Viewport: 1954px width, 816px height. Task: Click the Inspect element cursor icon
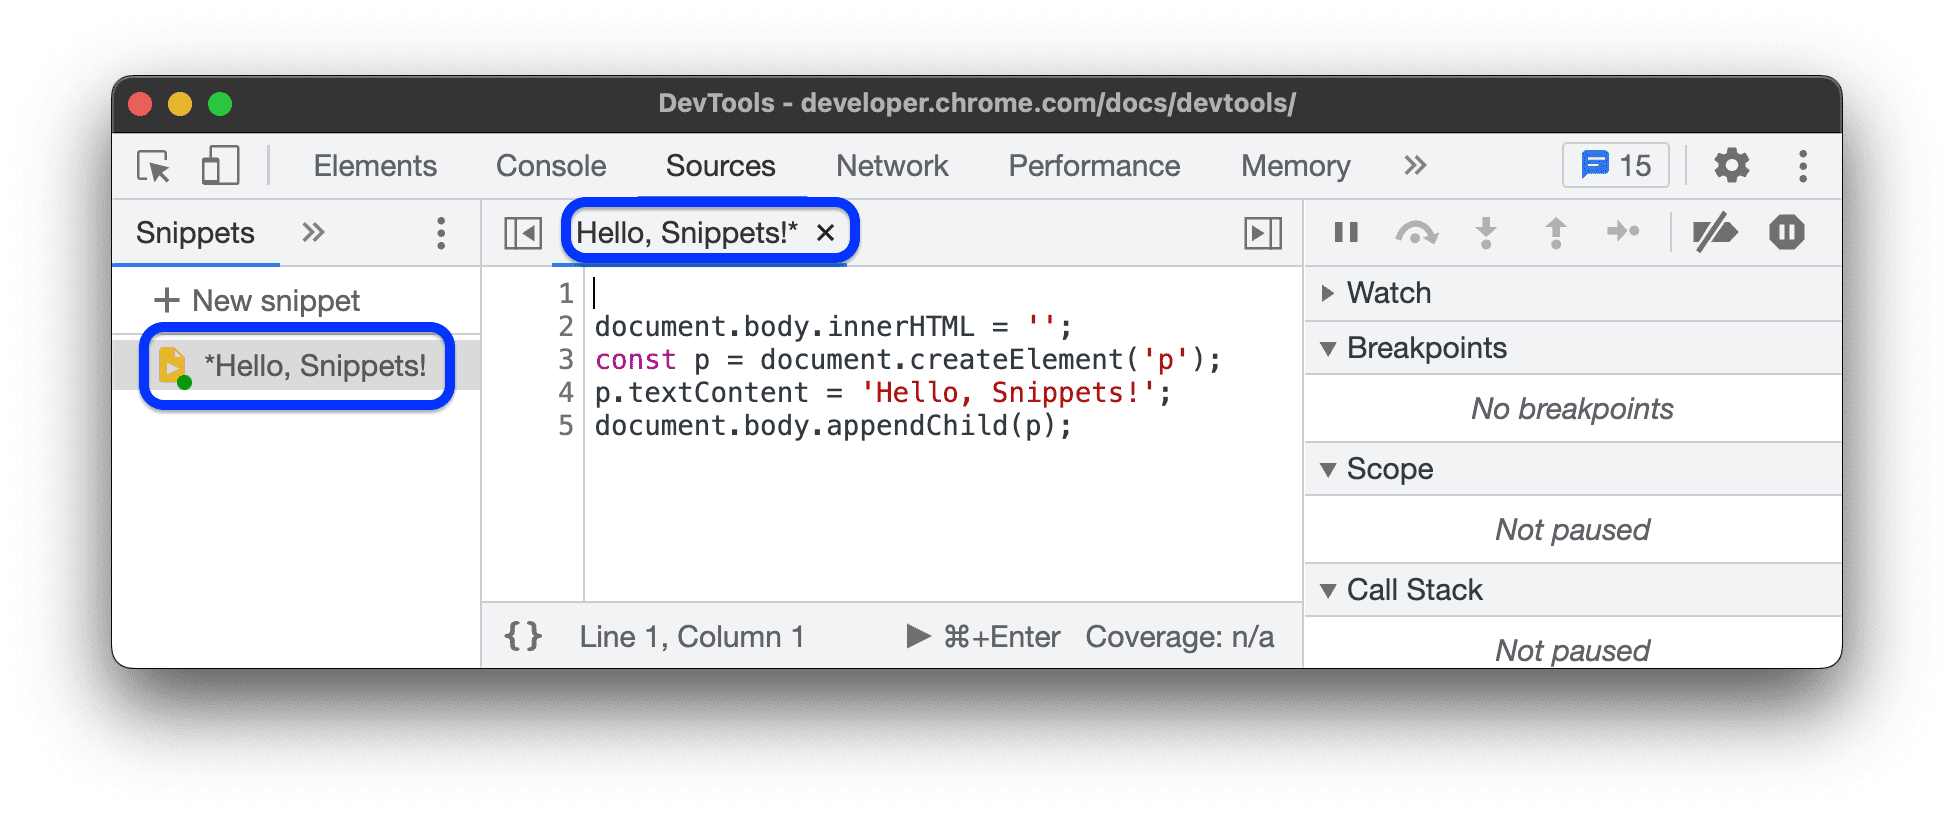[x=151, y=166]
